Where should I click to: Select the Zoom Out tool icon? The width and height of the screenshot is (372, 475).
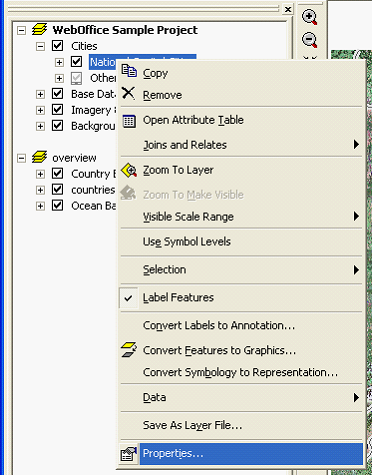[x=309, y=40]
